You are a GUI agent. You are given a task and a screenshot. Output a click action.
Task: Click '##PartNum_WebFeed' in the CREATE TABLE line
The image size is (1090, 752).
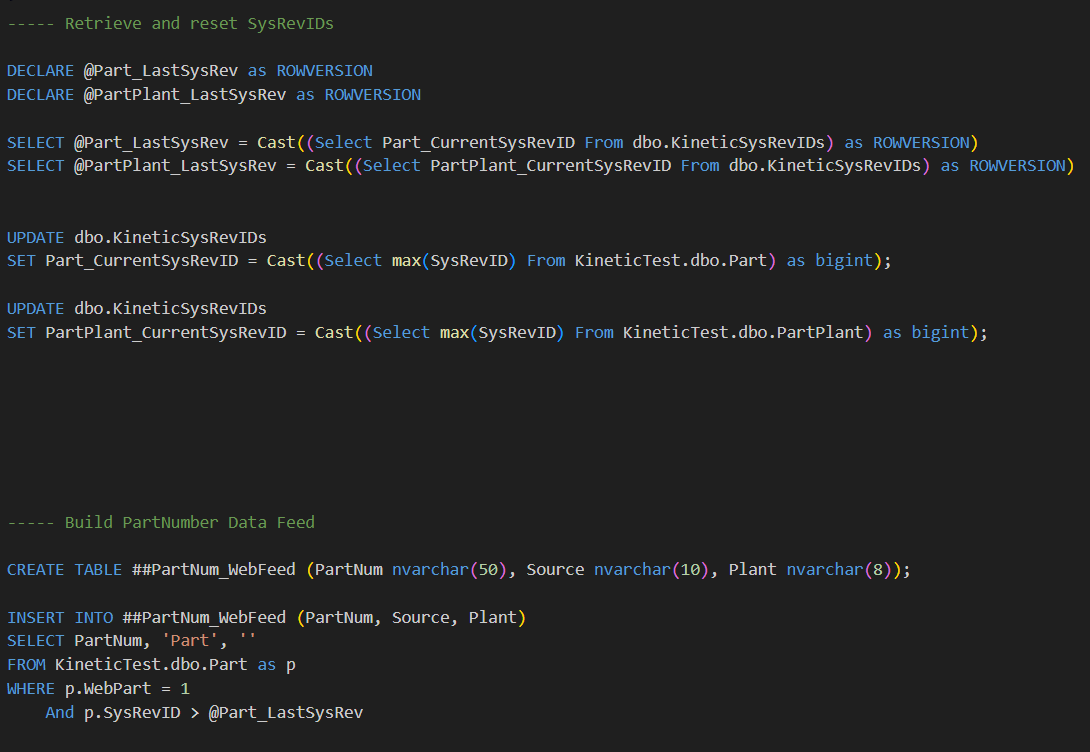point(213,570)
